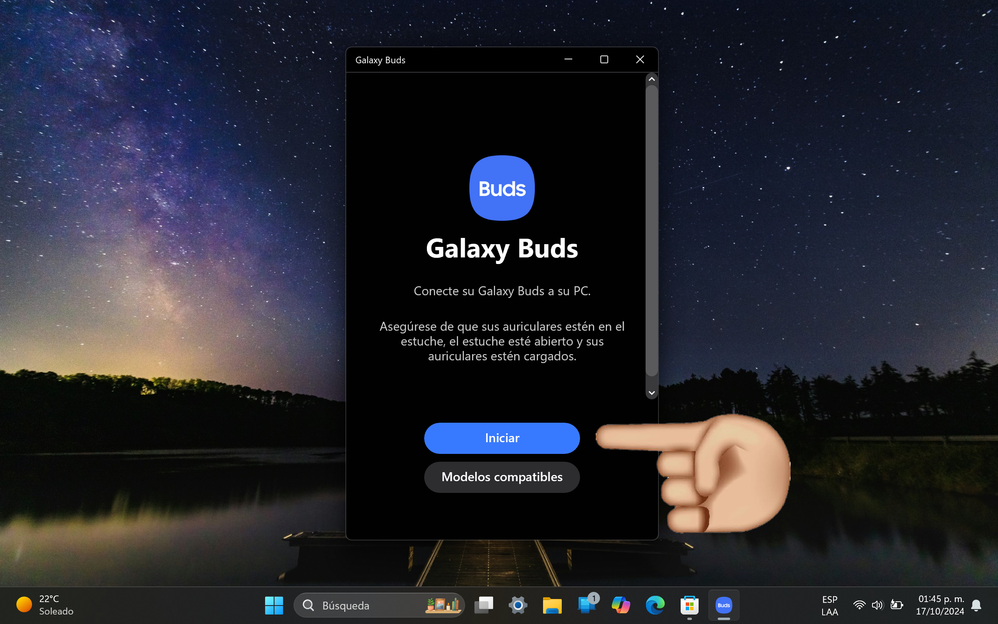Open Modelos compatibles list
The width and height of the screenshot is (998, 624).
[x=502, y=477]
